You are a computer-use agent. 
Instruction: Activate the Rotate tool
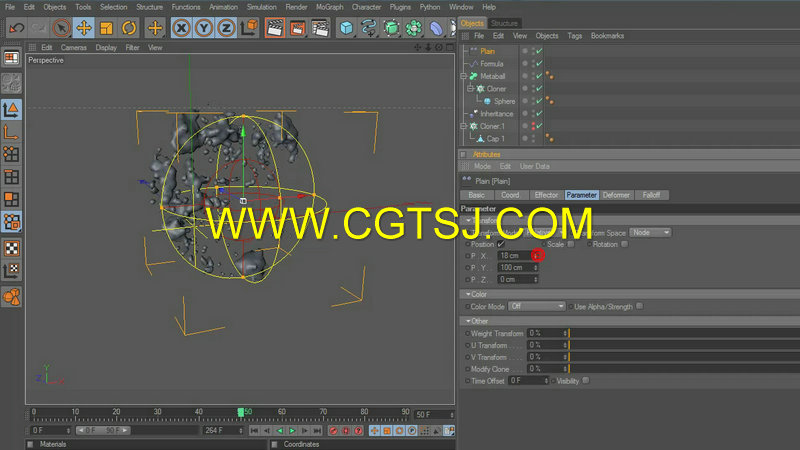[129, 28]
